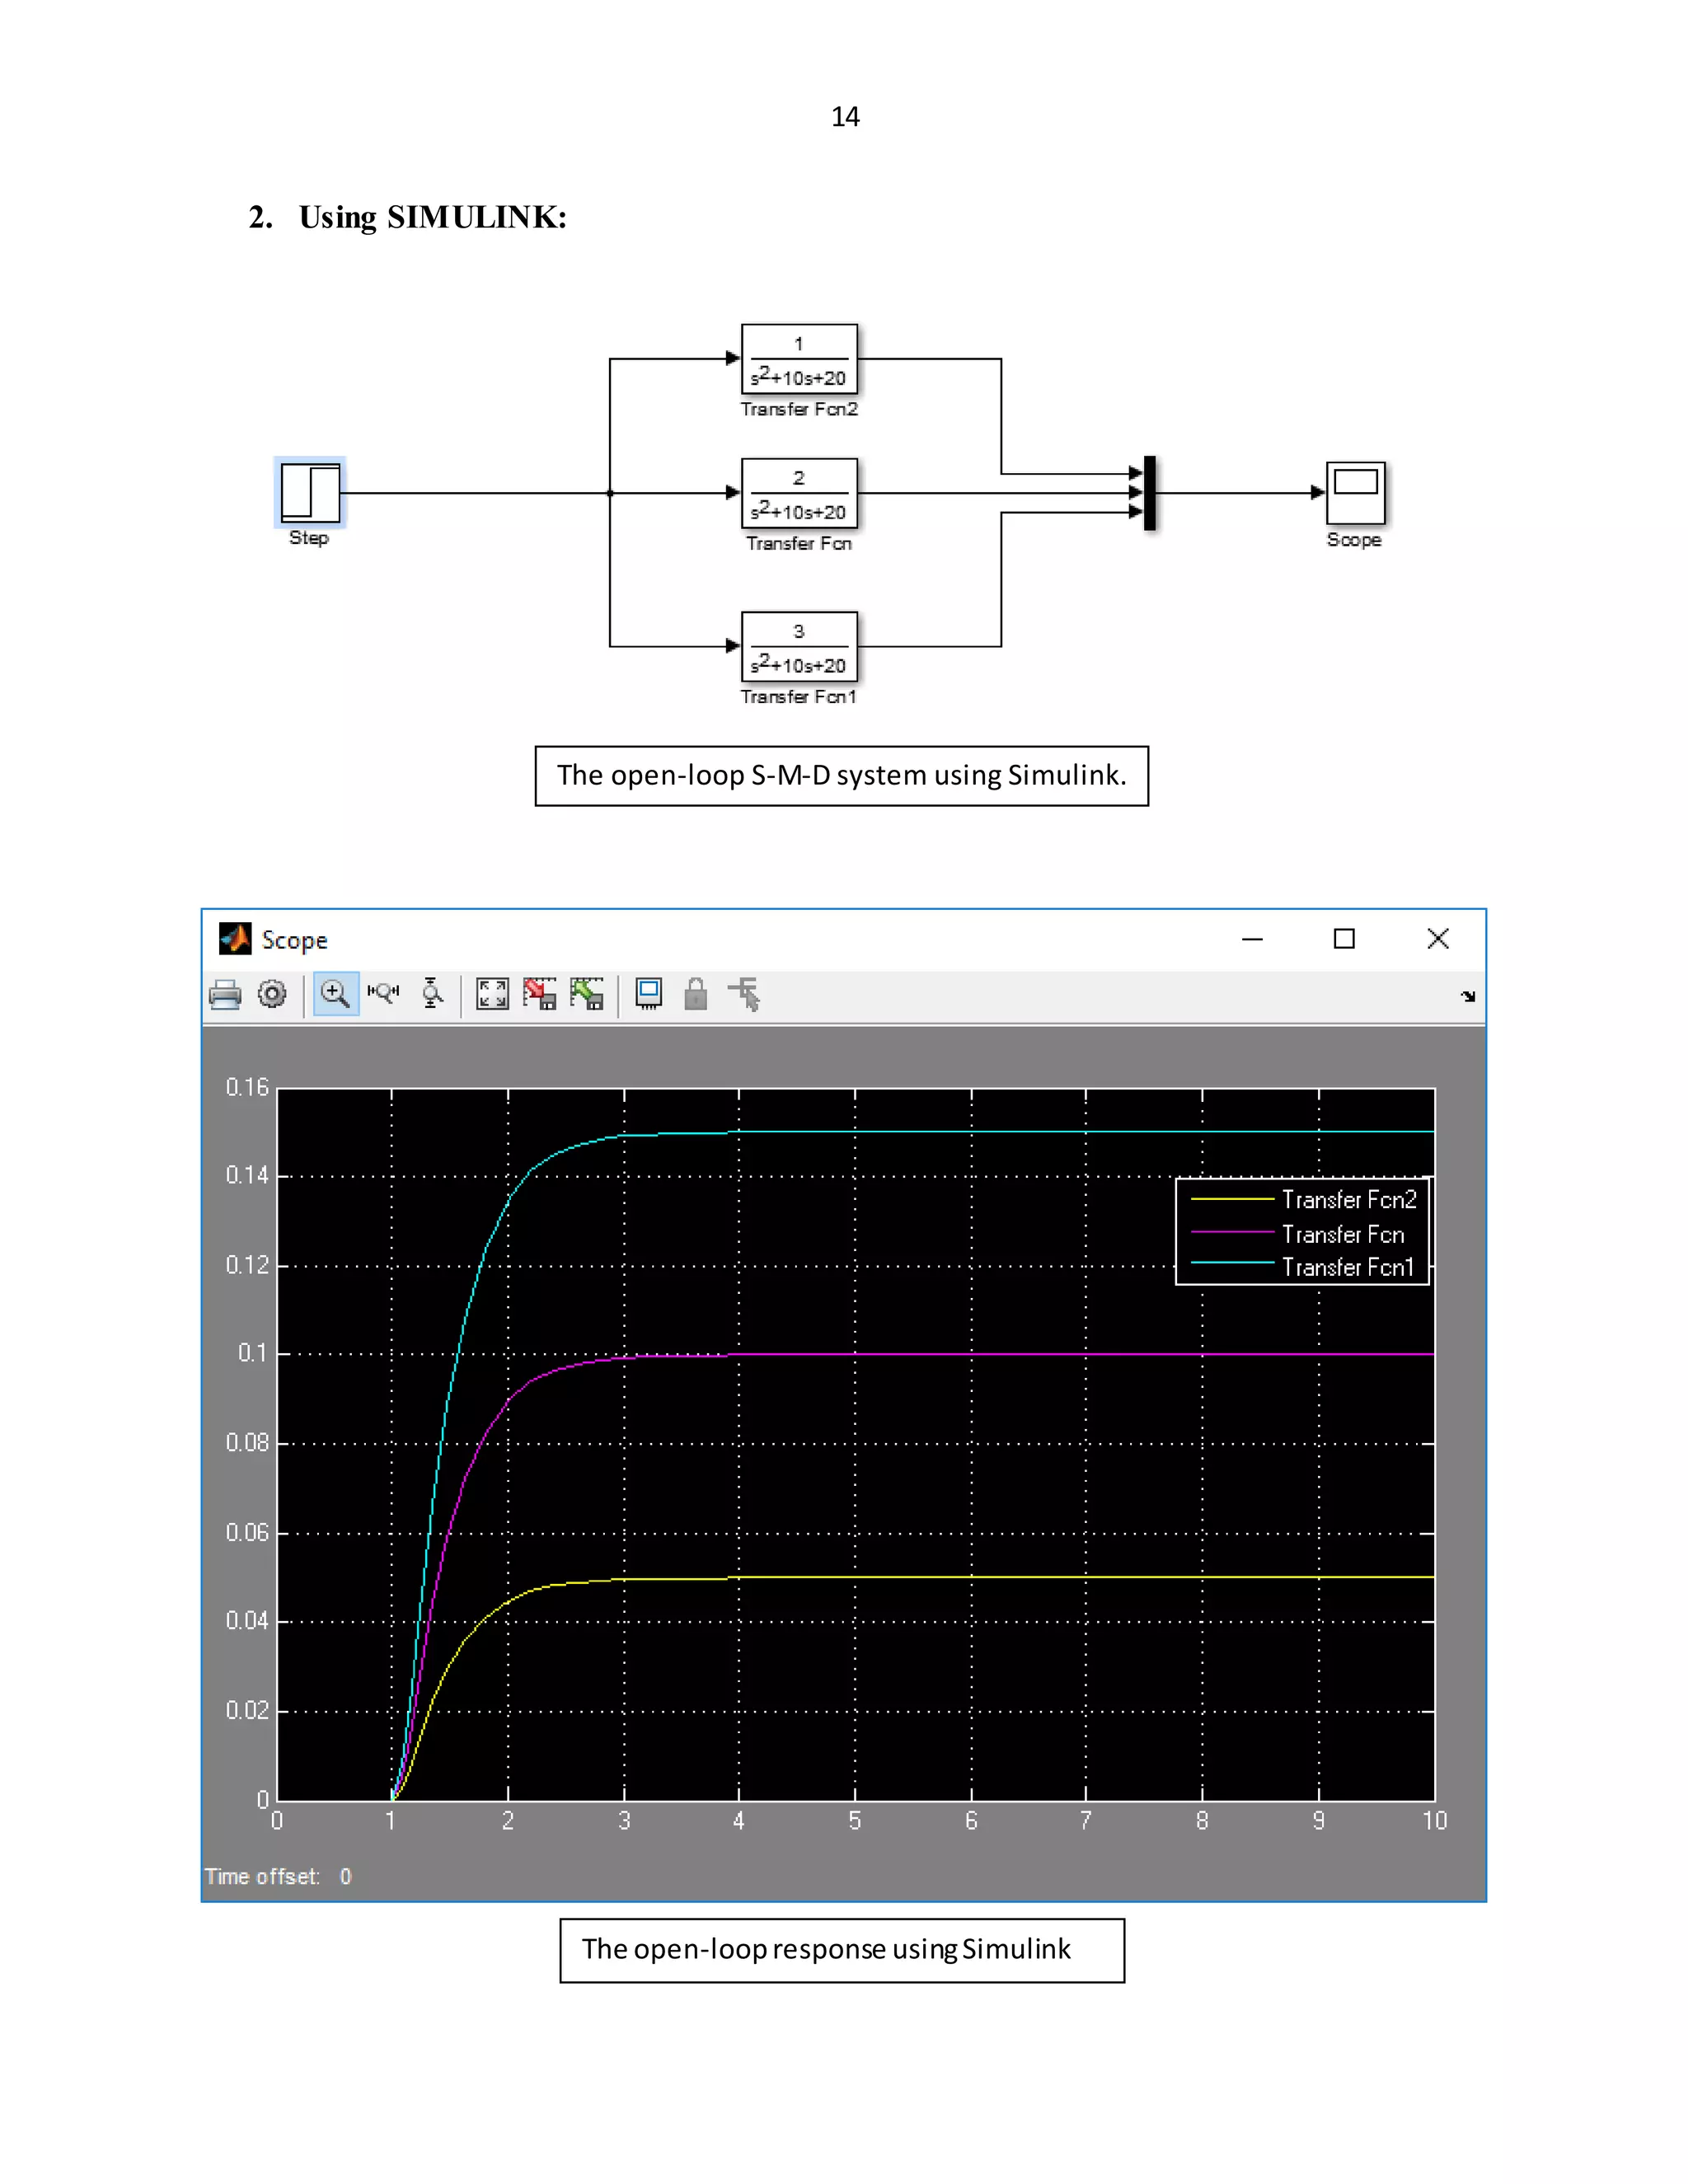Select the Zoom Y-axis tool
Viewport: 1688px width, 2184px height.
pyautogui.click(x=432, y=994)
